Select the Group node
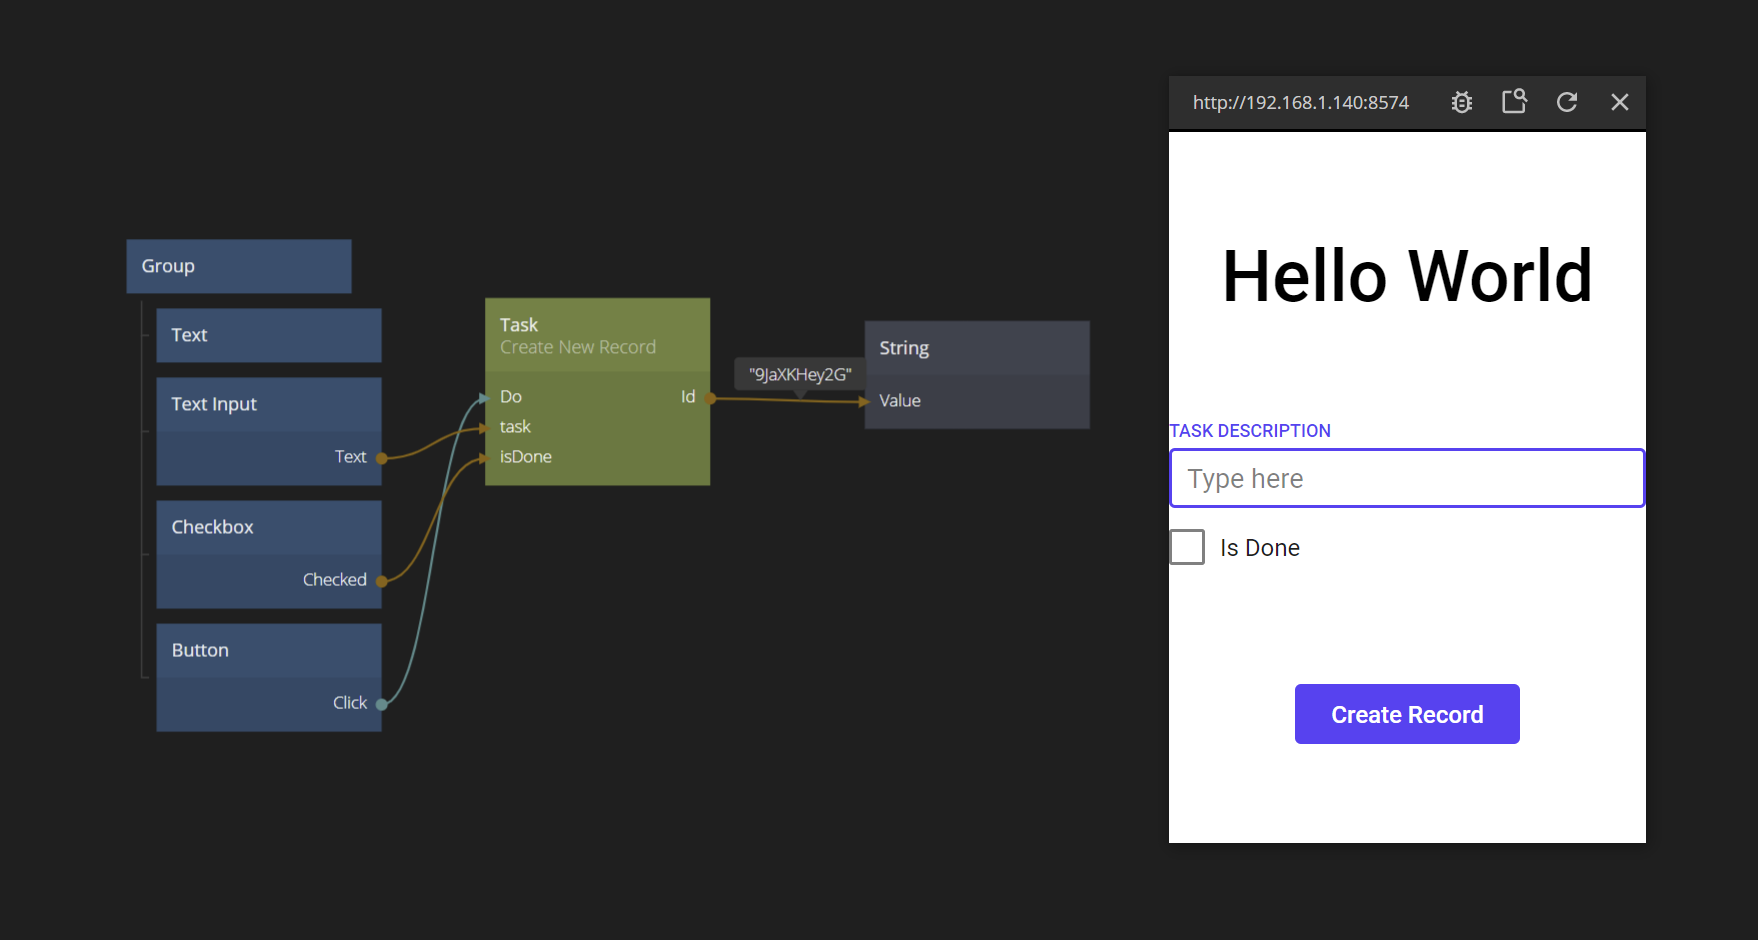 (x=238, y=266)
